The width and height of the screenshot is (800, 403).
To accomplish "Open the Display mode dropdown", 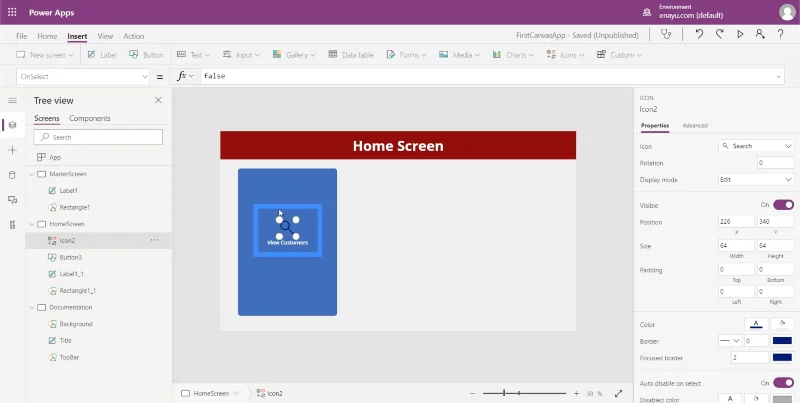I will coord(756,180).
